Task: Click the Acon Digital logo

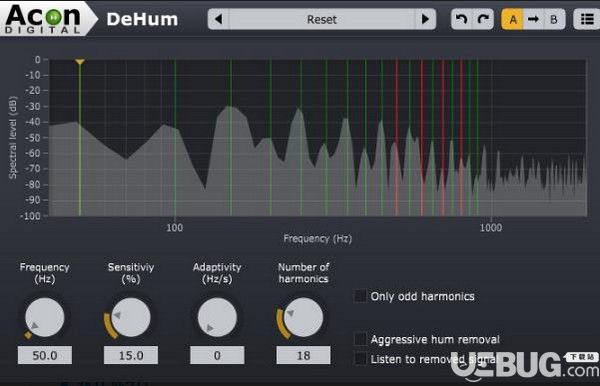Action: [x=43, y=18]
